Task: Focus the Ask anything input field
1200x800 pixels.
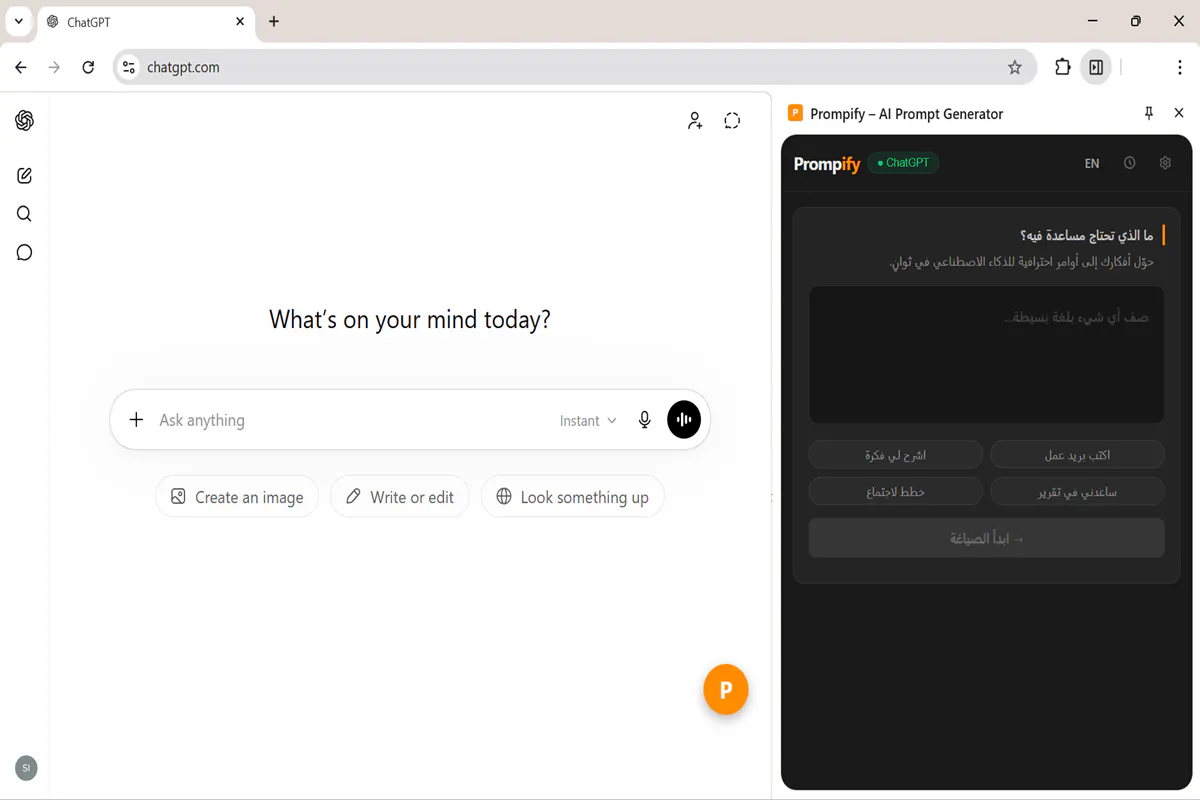Action: 350,420
